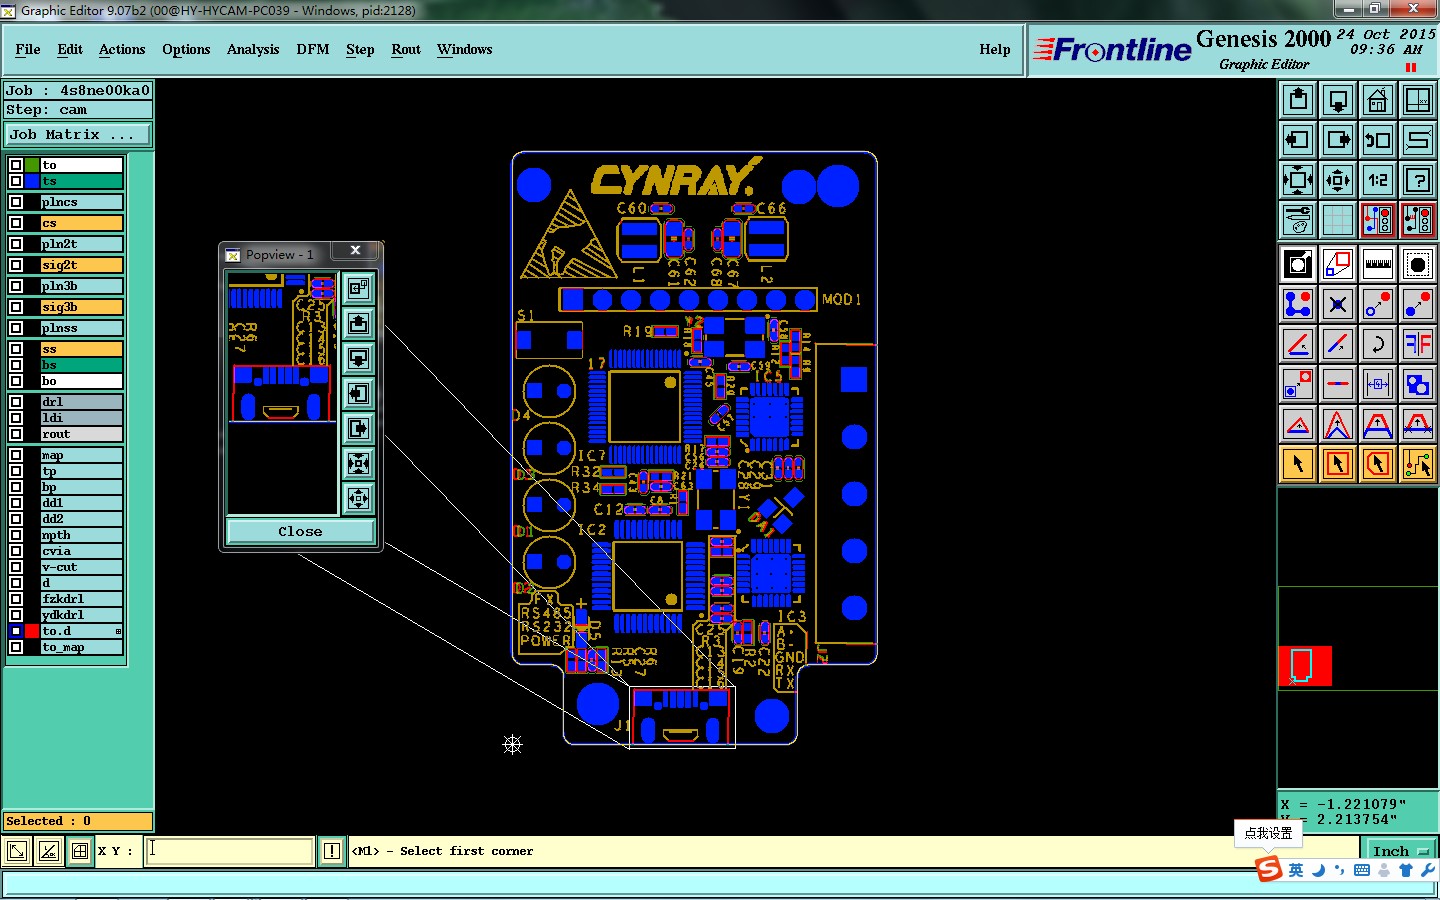Select the polygon arrow selection tool

click(1378, 464)
